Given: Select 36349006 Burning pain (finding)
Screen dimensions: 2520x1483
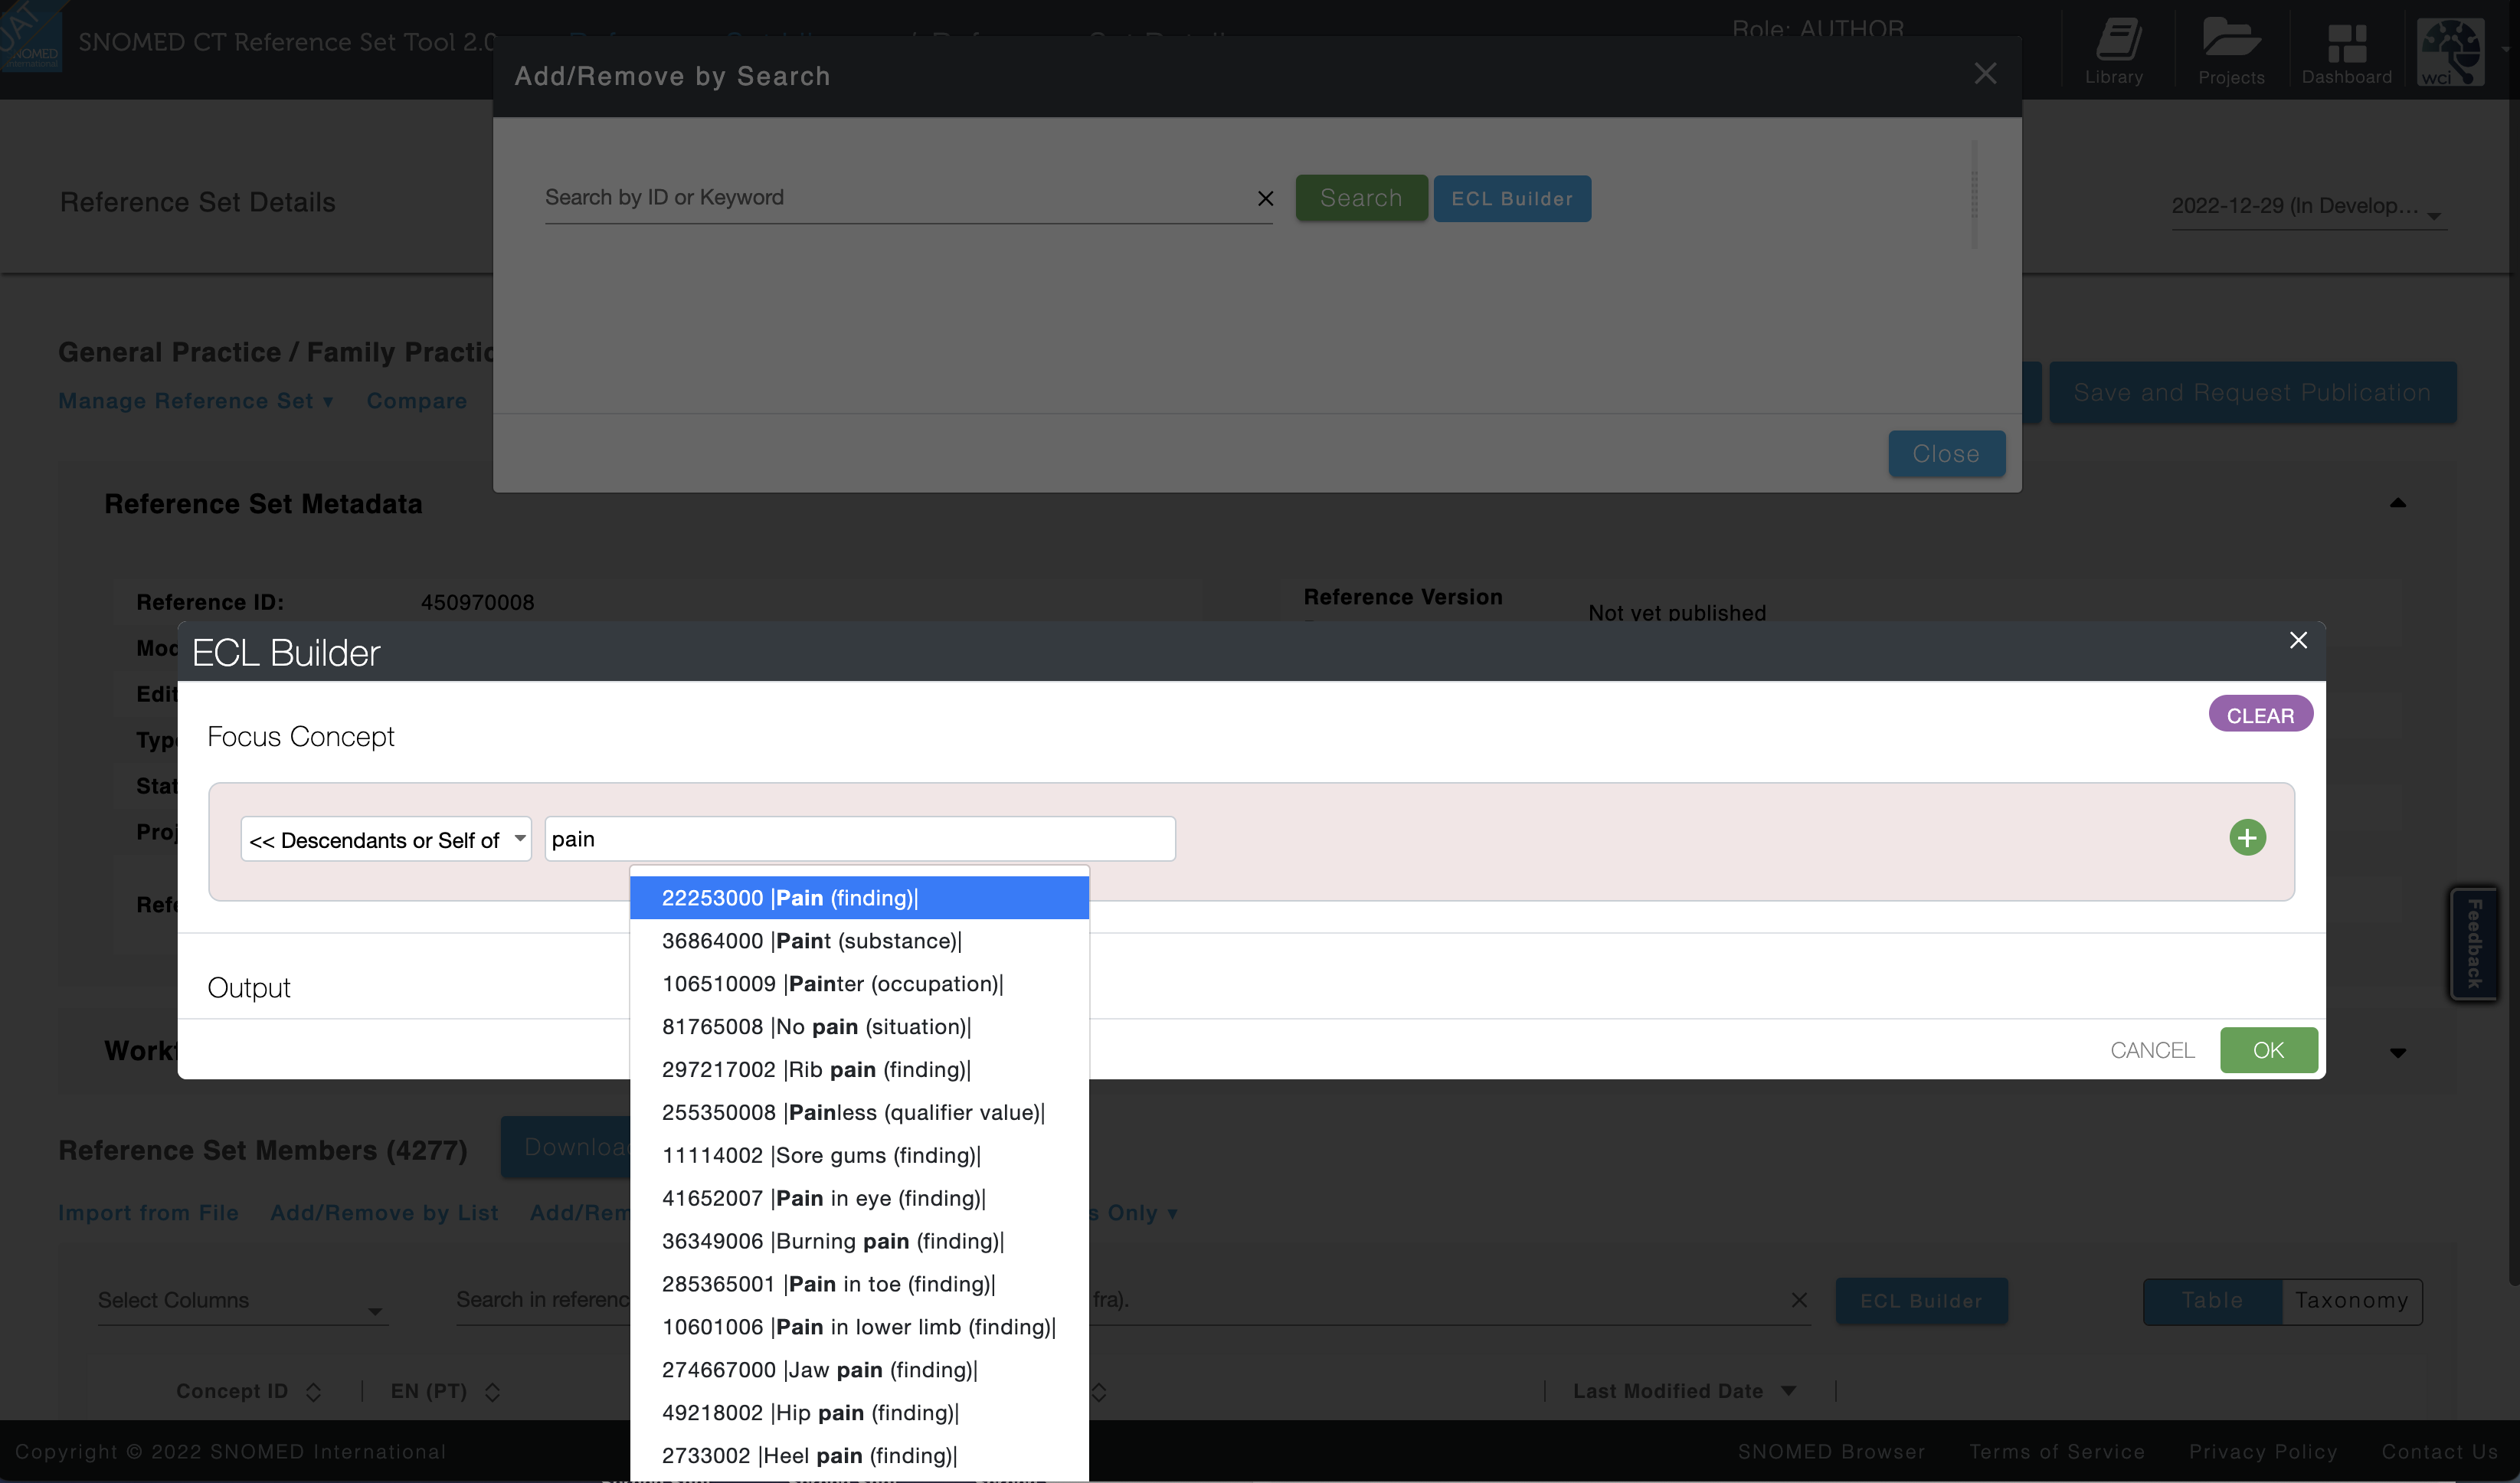Looking at the screenshot, I should 859,1241.
